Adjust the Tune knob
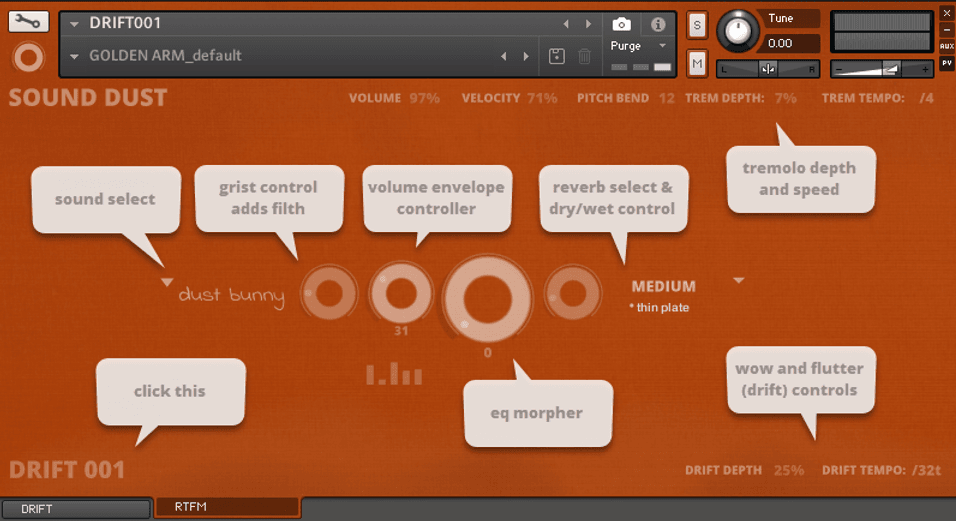The image size is (956, 521). (x=737, y=30)
